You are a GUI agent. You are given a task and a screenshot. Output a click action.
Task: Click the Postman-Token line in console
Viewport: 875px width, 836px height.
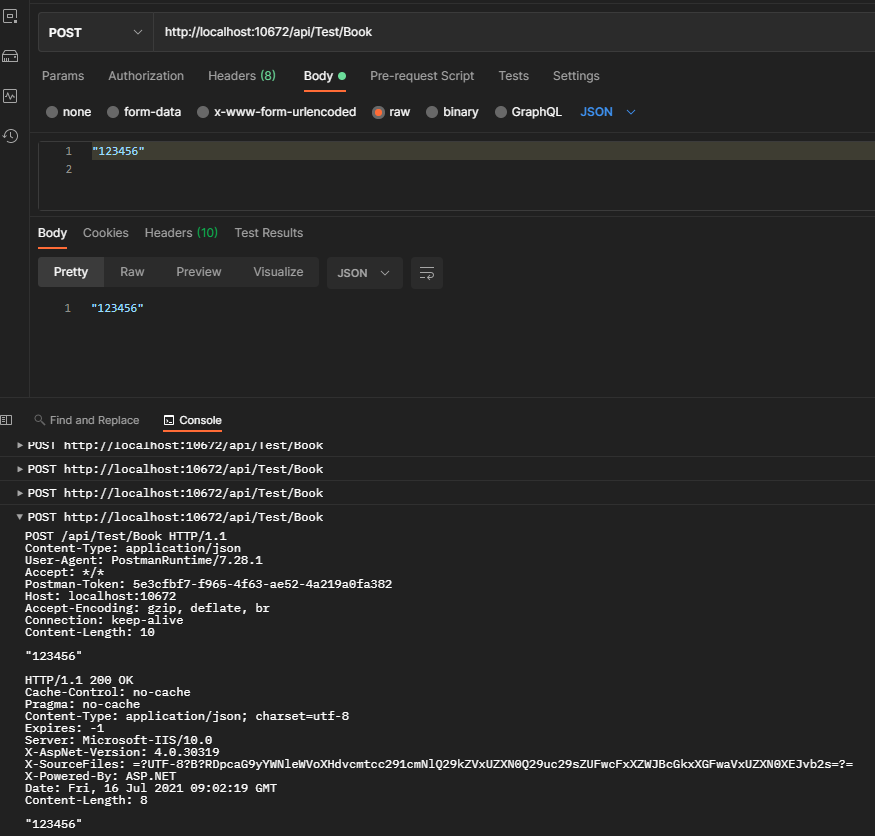(x=208, y=584)
